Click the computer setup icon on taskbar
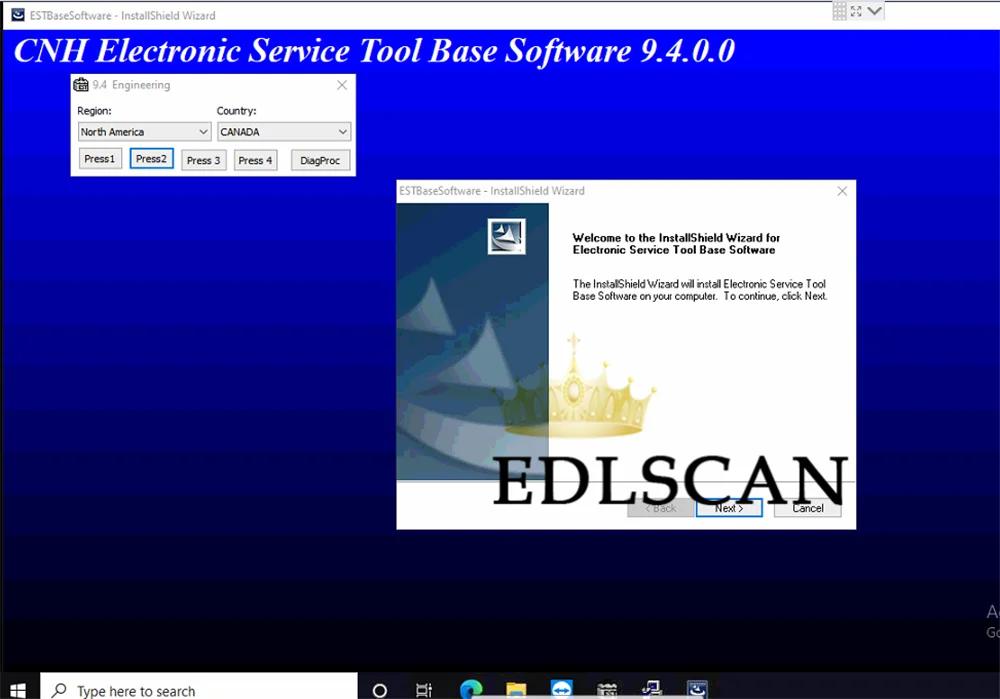This screenshot has height=699, width=1000. click(x=652, y=689)
